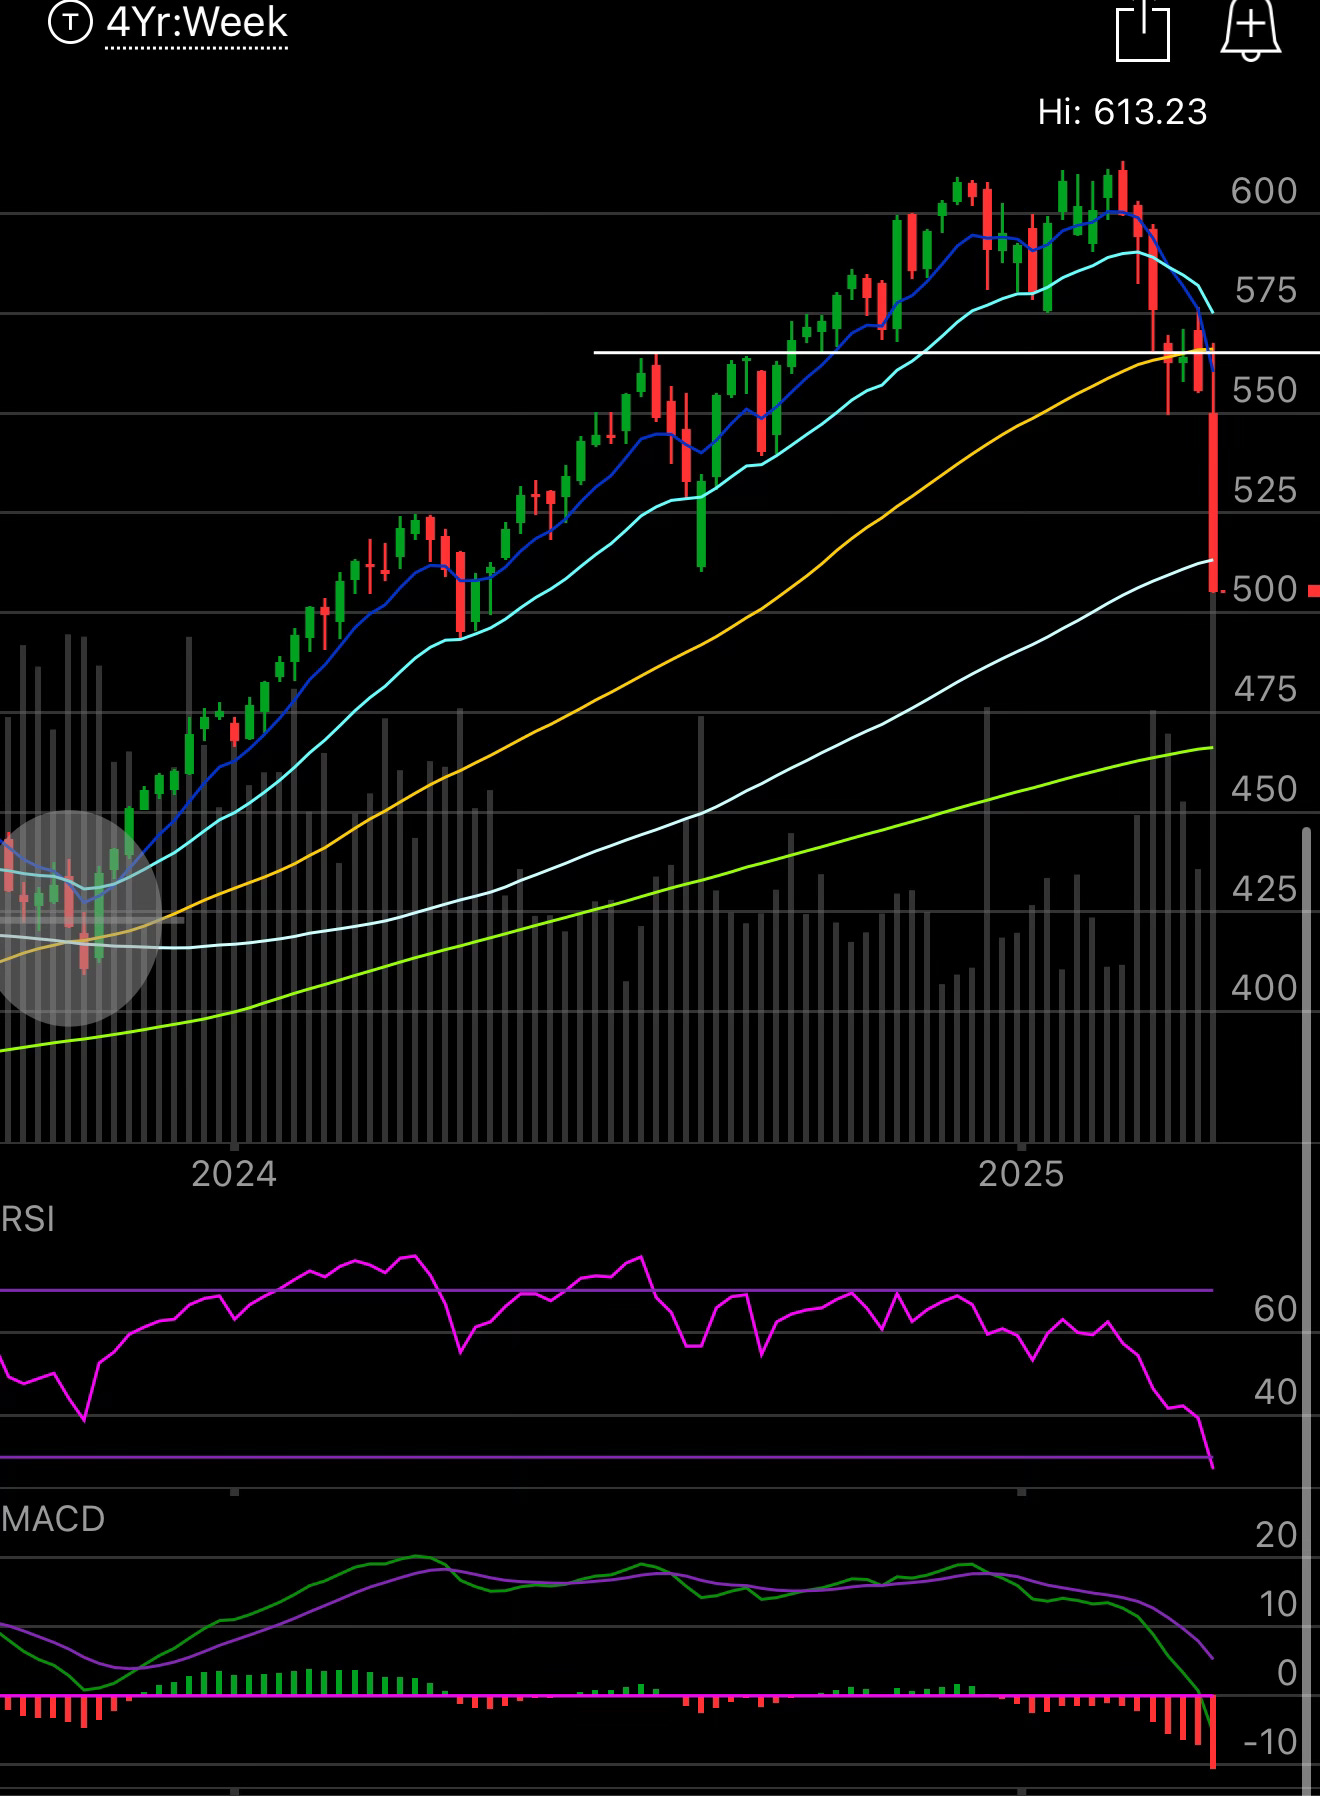Tap the add alert bell icon
1320x1796 pixels.
(1250, 30)
